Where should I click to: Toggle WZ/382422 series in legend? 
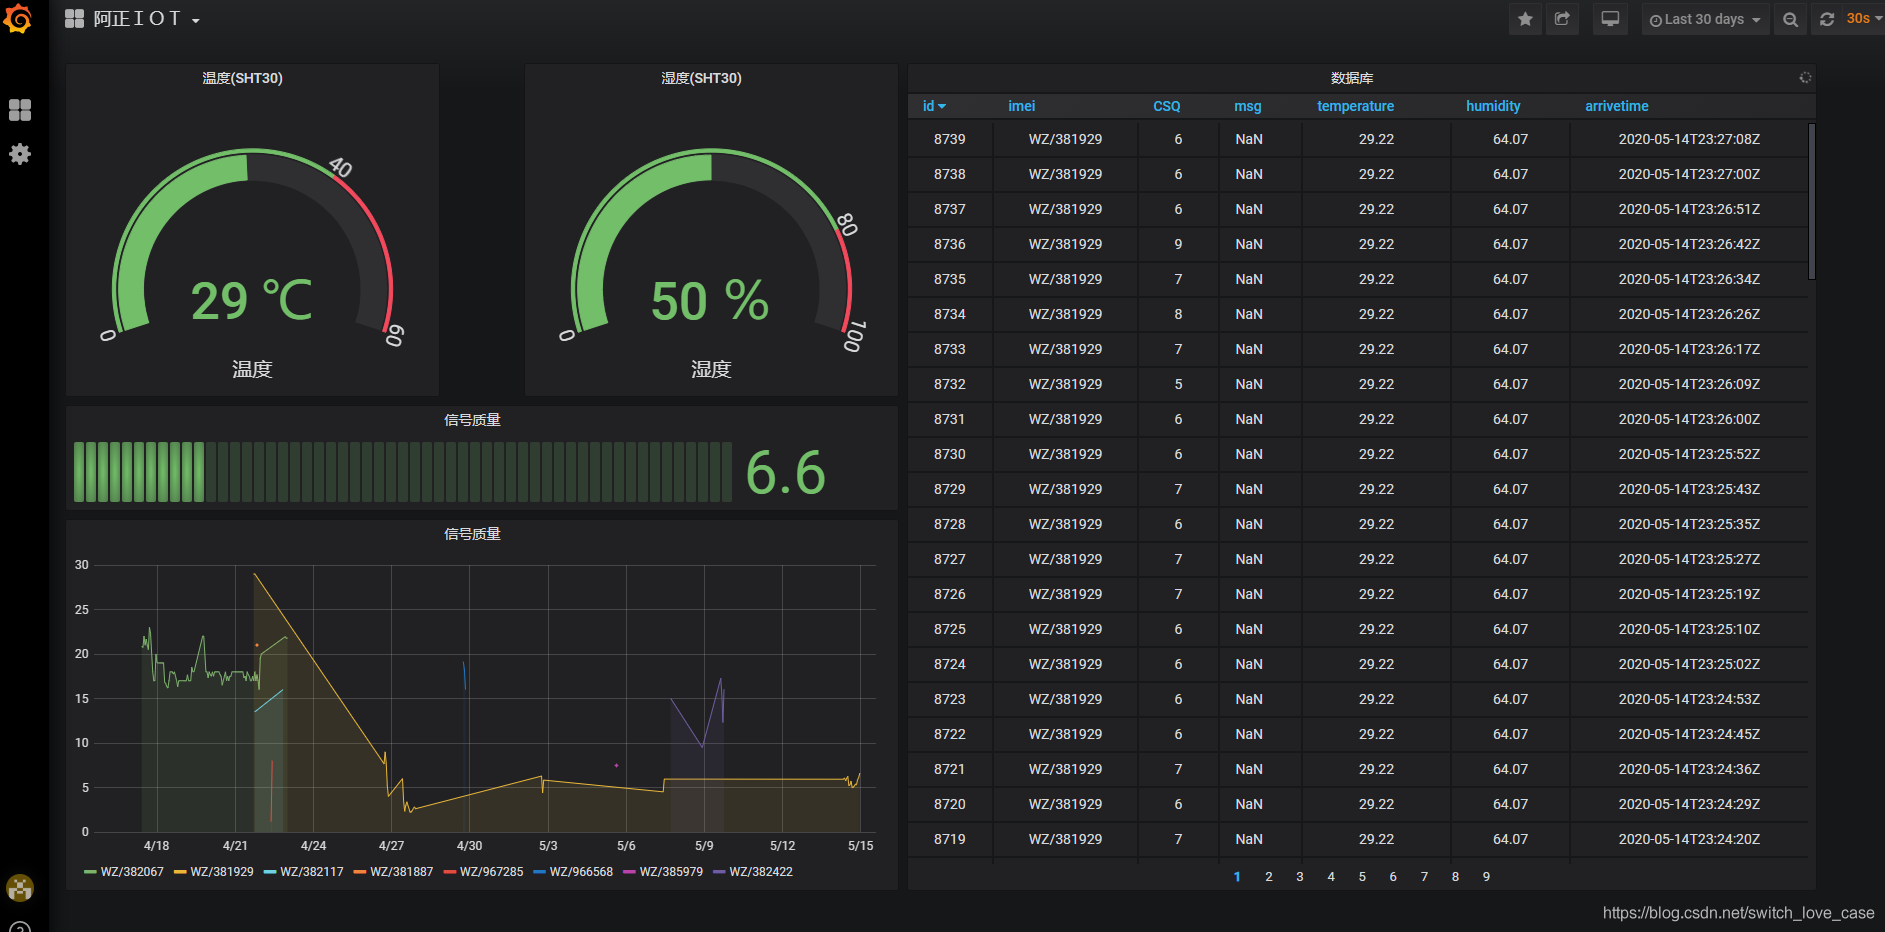753,872
